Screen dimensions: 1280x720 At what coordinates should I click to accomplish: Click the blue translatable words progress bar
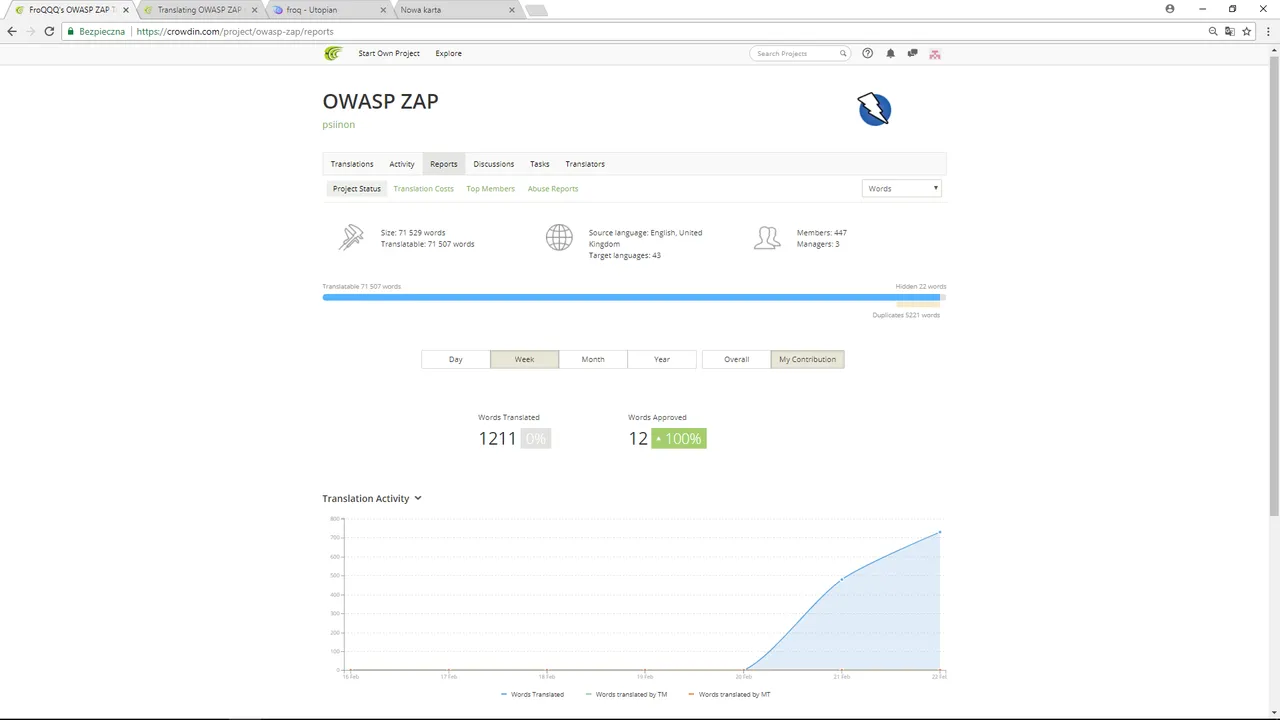pyautogui.click(x=631, y=297)
